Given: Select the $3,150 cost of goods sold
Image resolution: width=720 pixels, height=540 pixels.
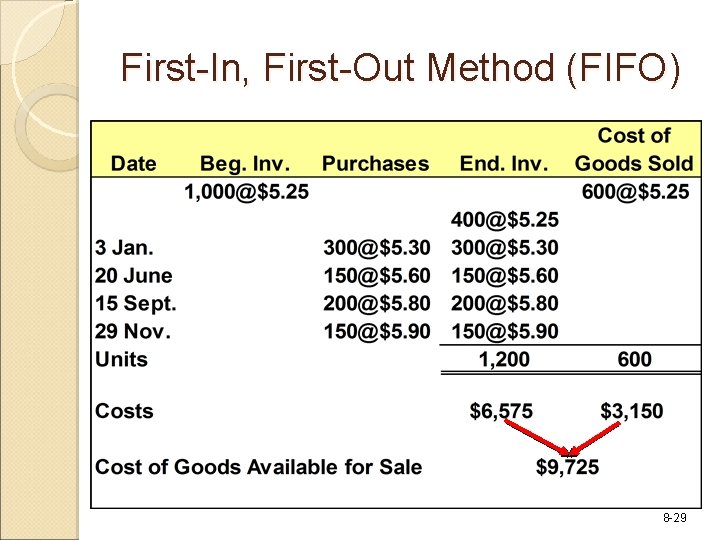Looking at the screenshot, I should (x=631, y=411).
